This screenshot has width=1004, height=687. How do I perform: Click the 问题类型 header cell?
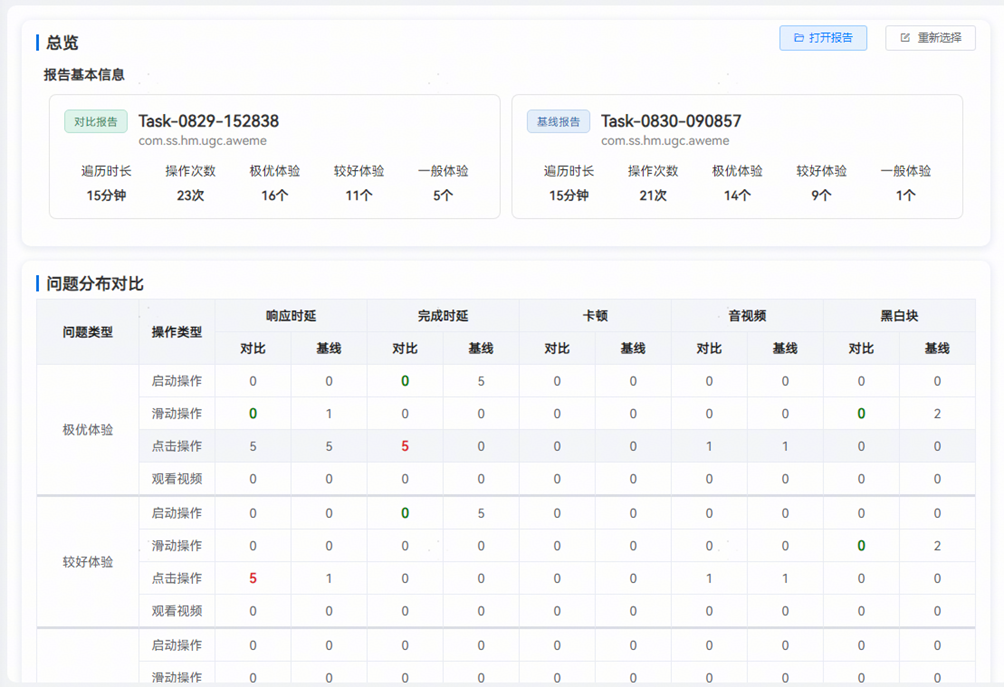pyautogui.click(x=88, y=332)
